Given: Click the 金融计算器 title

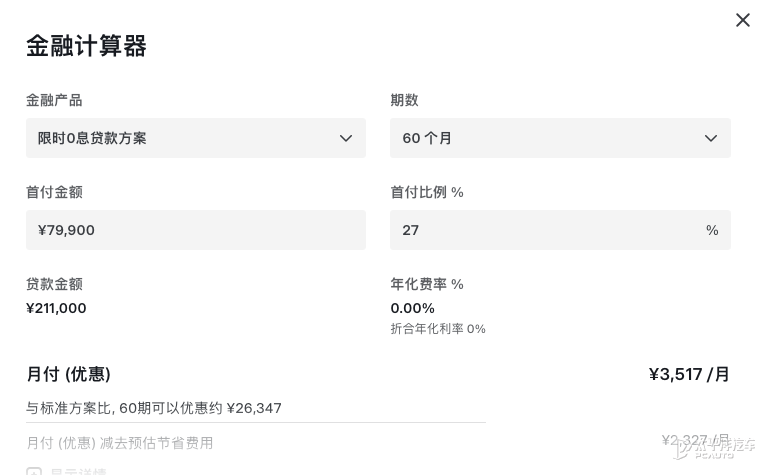Looking at the screenshot, I should click(x=86, y=46).
